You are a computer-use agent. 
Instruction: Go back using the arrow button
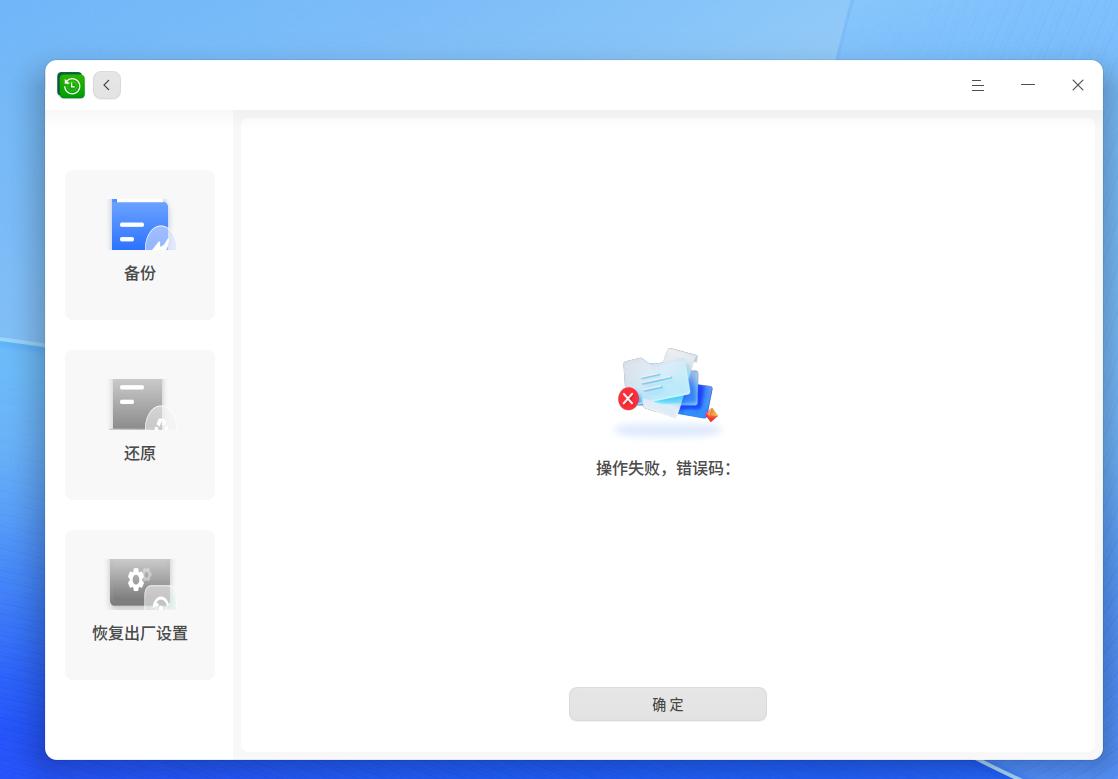tap(107, 86)
